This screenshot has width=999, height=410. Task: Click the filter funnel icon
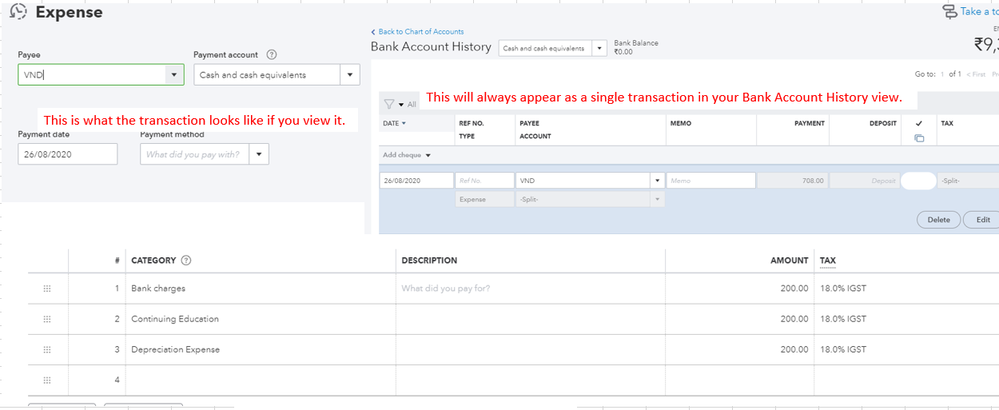389,104
